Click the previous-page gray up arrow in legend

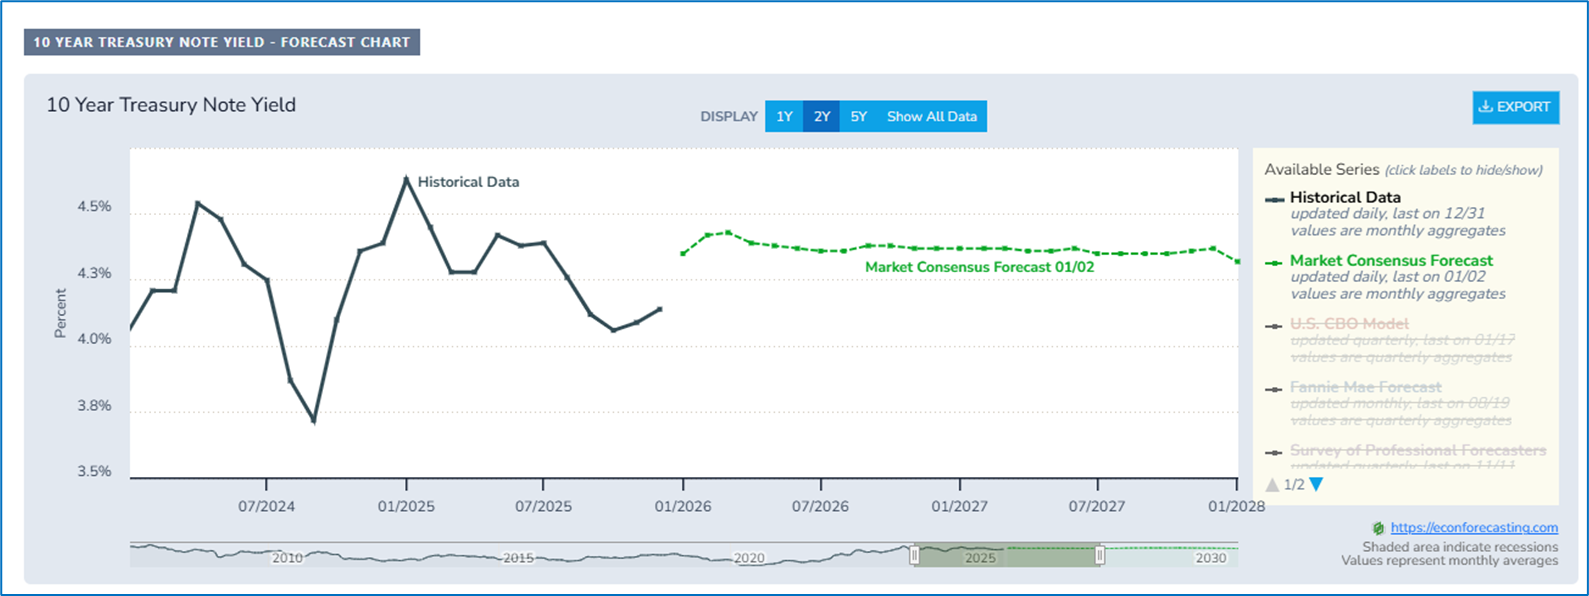pos(1272,485)
